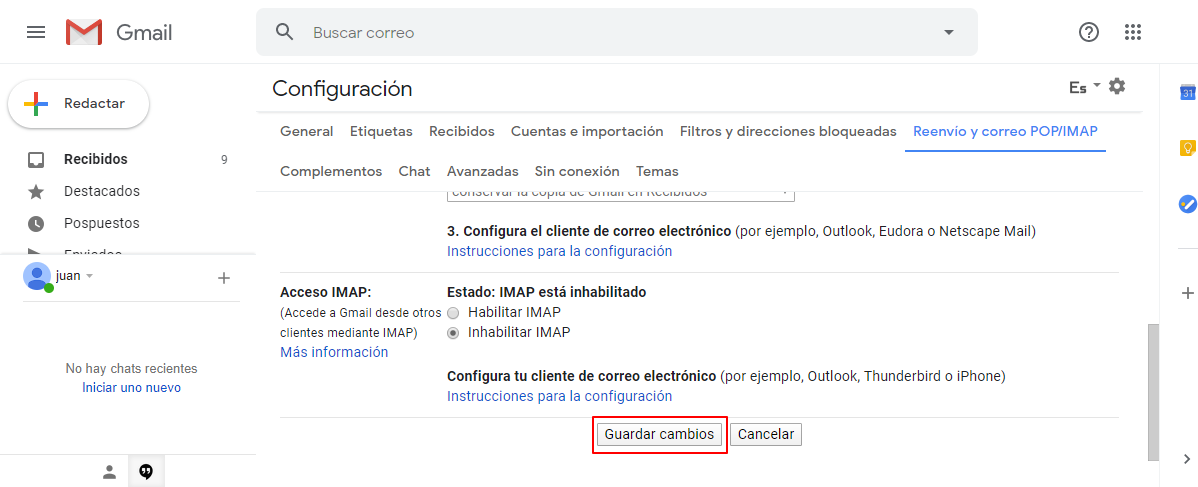Viewport: 1198px width, 487px height.
Task: Switch to the Temas tab
Action: [x=657, y=171]
